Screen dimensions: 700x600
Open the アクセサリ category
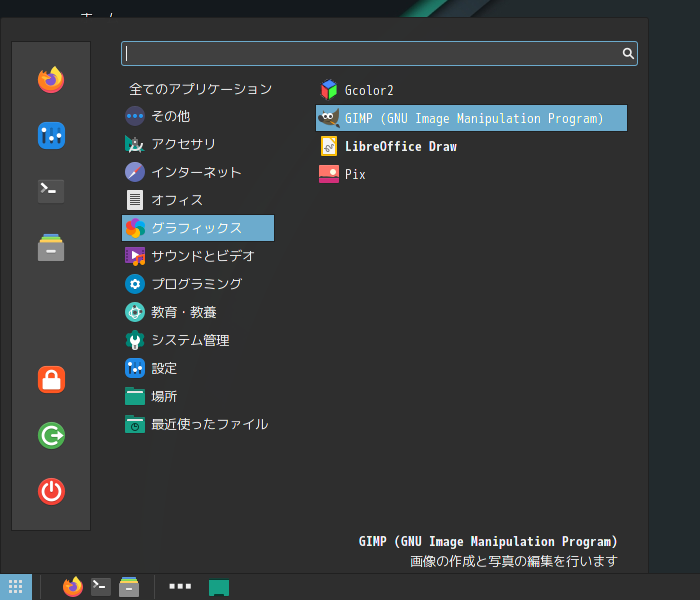pyautogui.click(x=198, y=144)
